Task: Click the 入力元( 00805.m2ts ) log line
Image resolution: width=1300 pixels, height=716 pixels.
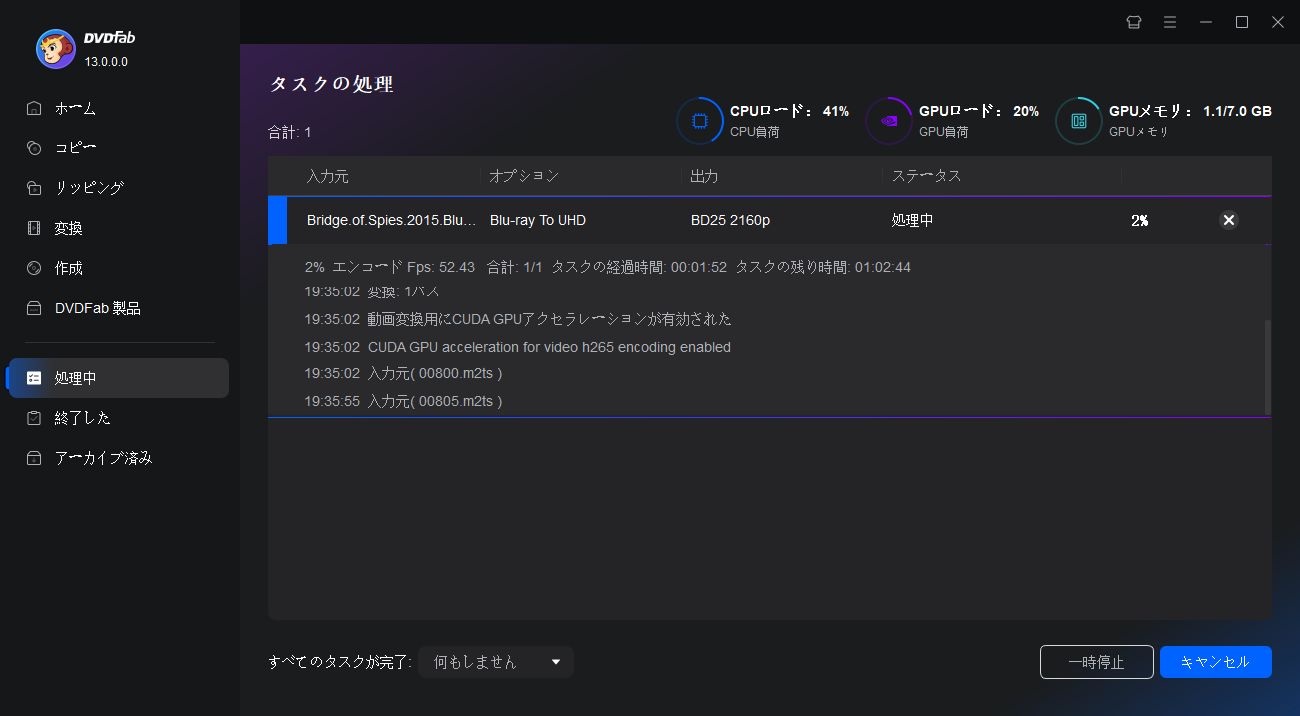Action: coord(403,401)
